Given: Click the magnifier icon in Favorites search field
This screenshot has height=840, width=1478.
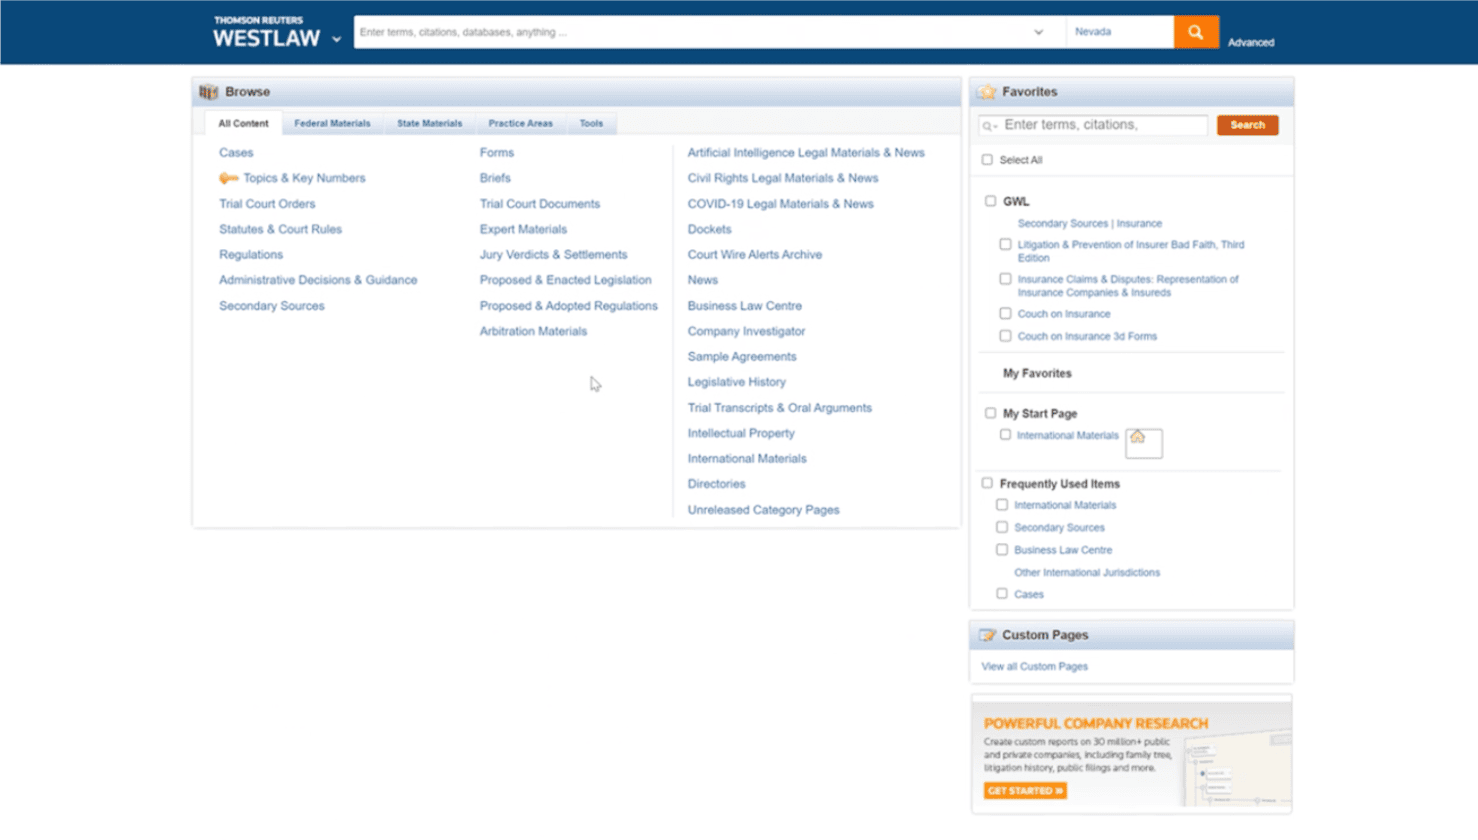Looking at the screenshot, I should pyautogui.click(x=988, y=126).
